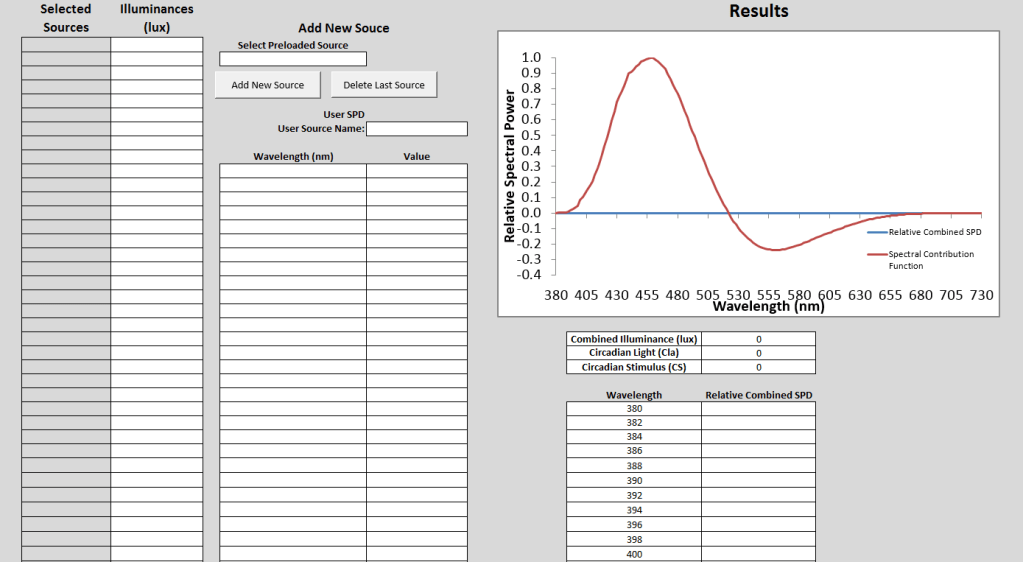The width and height of the screenshot is (1023, 562).
Task: Open the Select Preloaded Source field
Action: (x=293, y=59)
